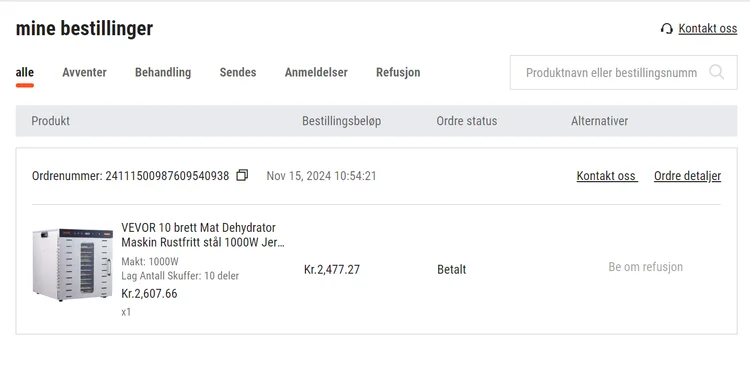Click Kontakt oss link in order row
Screen dimensions: 750x368
[607, 176]
